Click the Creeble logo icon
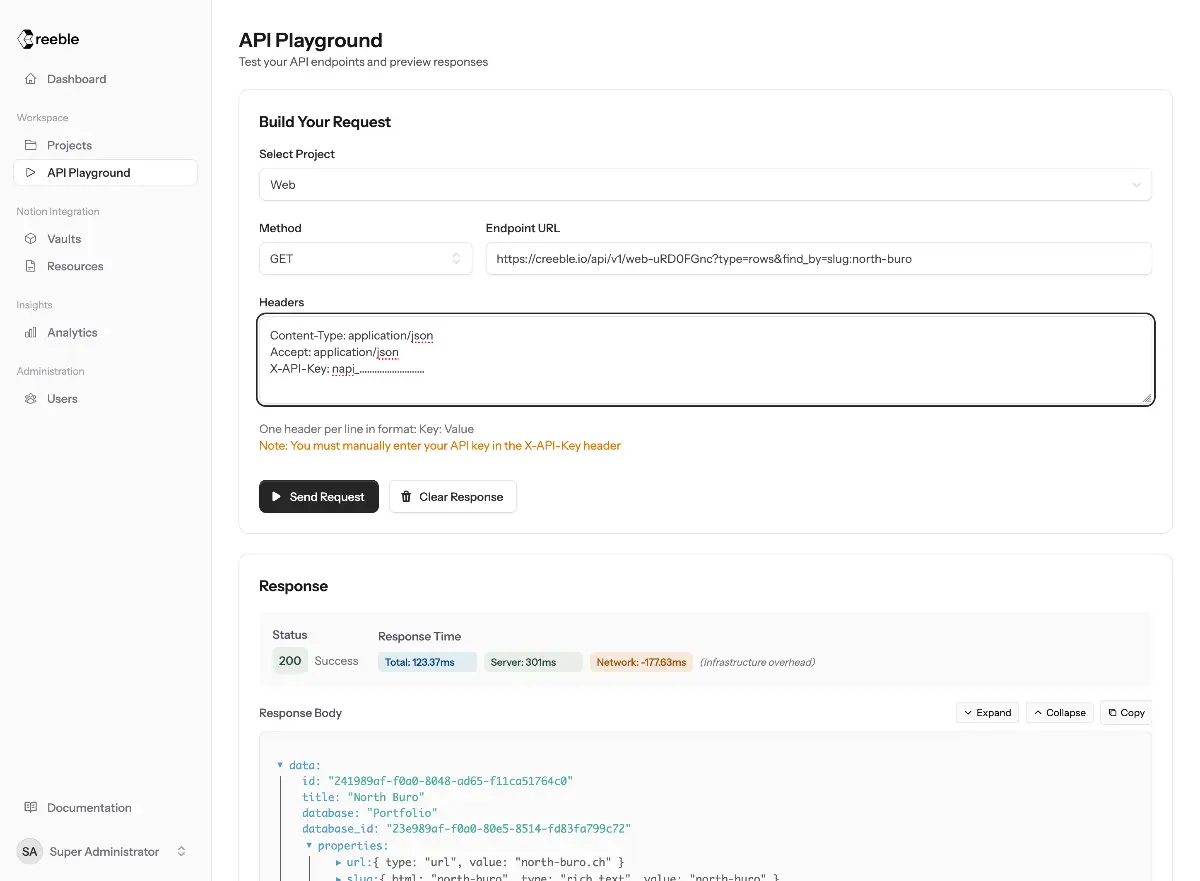Viewport: 1200px width, 881px height. (x=26, y=39)
